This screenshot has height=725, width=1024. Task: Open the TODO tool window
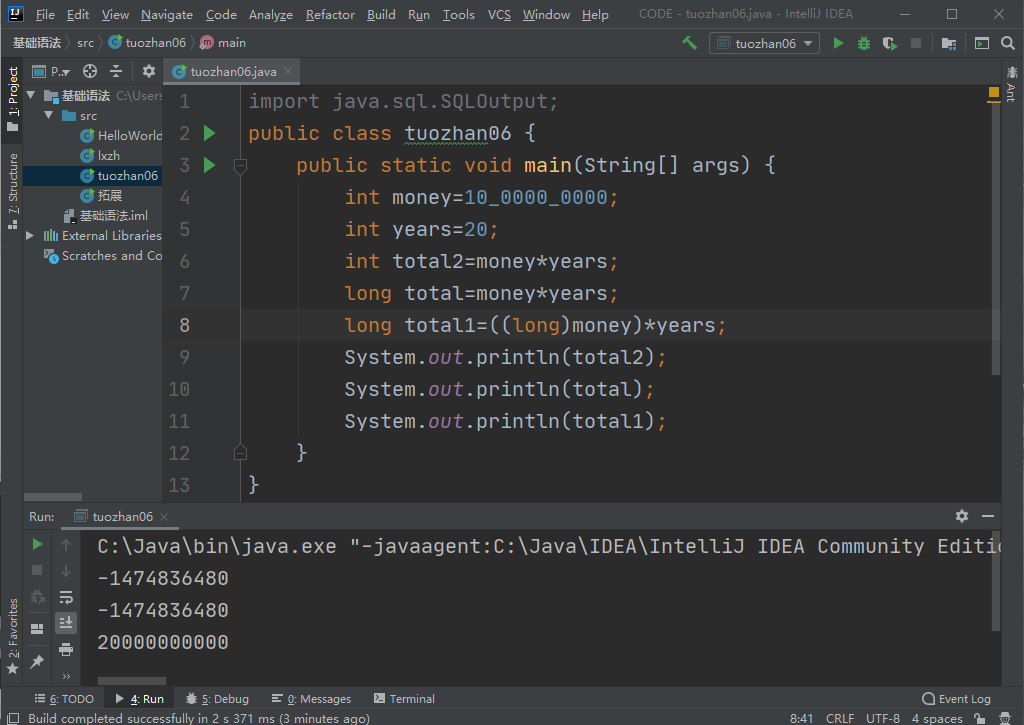pos(64,699)
